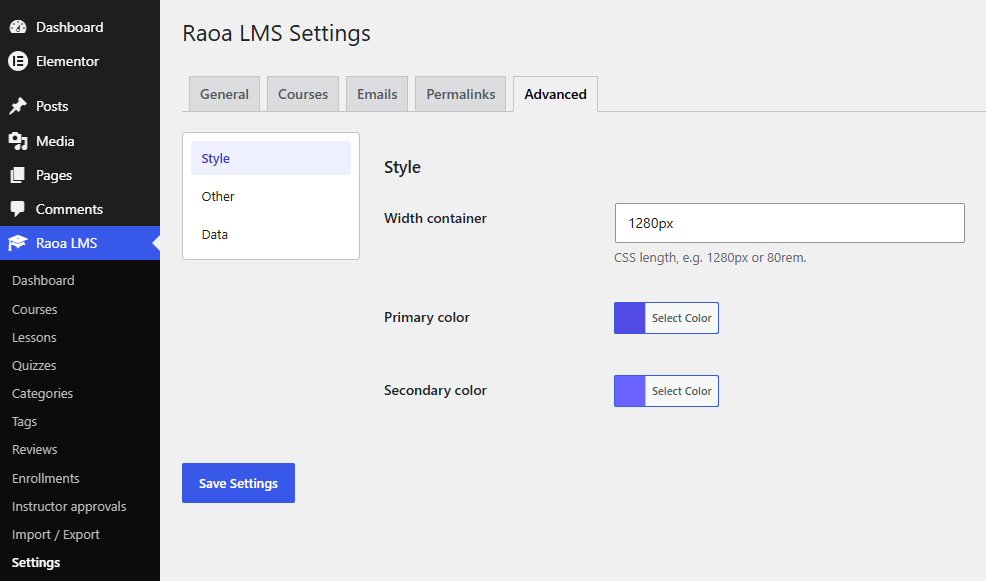Click Select Color for Secondary color

682,391
